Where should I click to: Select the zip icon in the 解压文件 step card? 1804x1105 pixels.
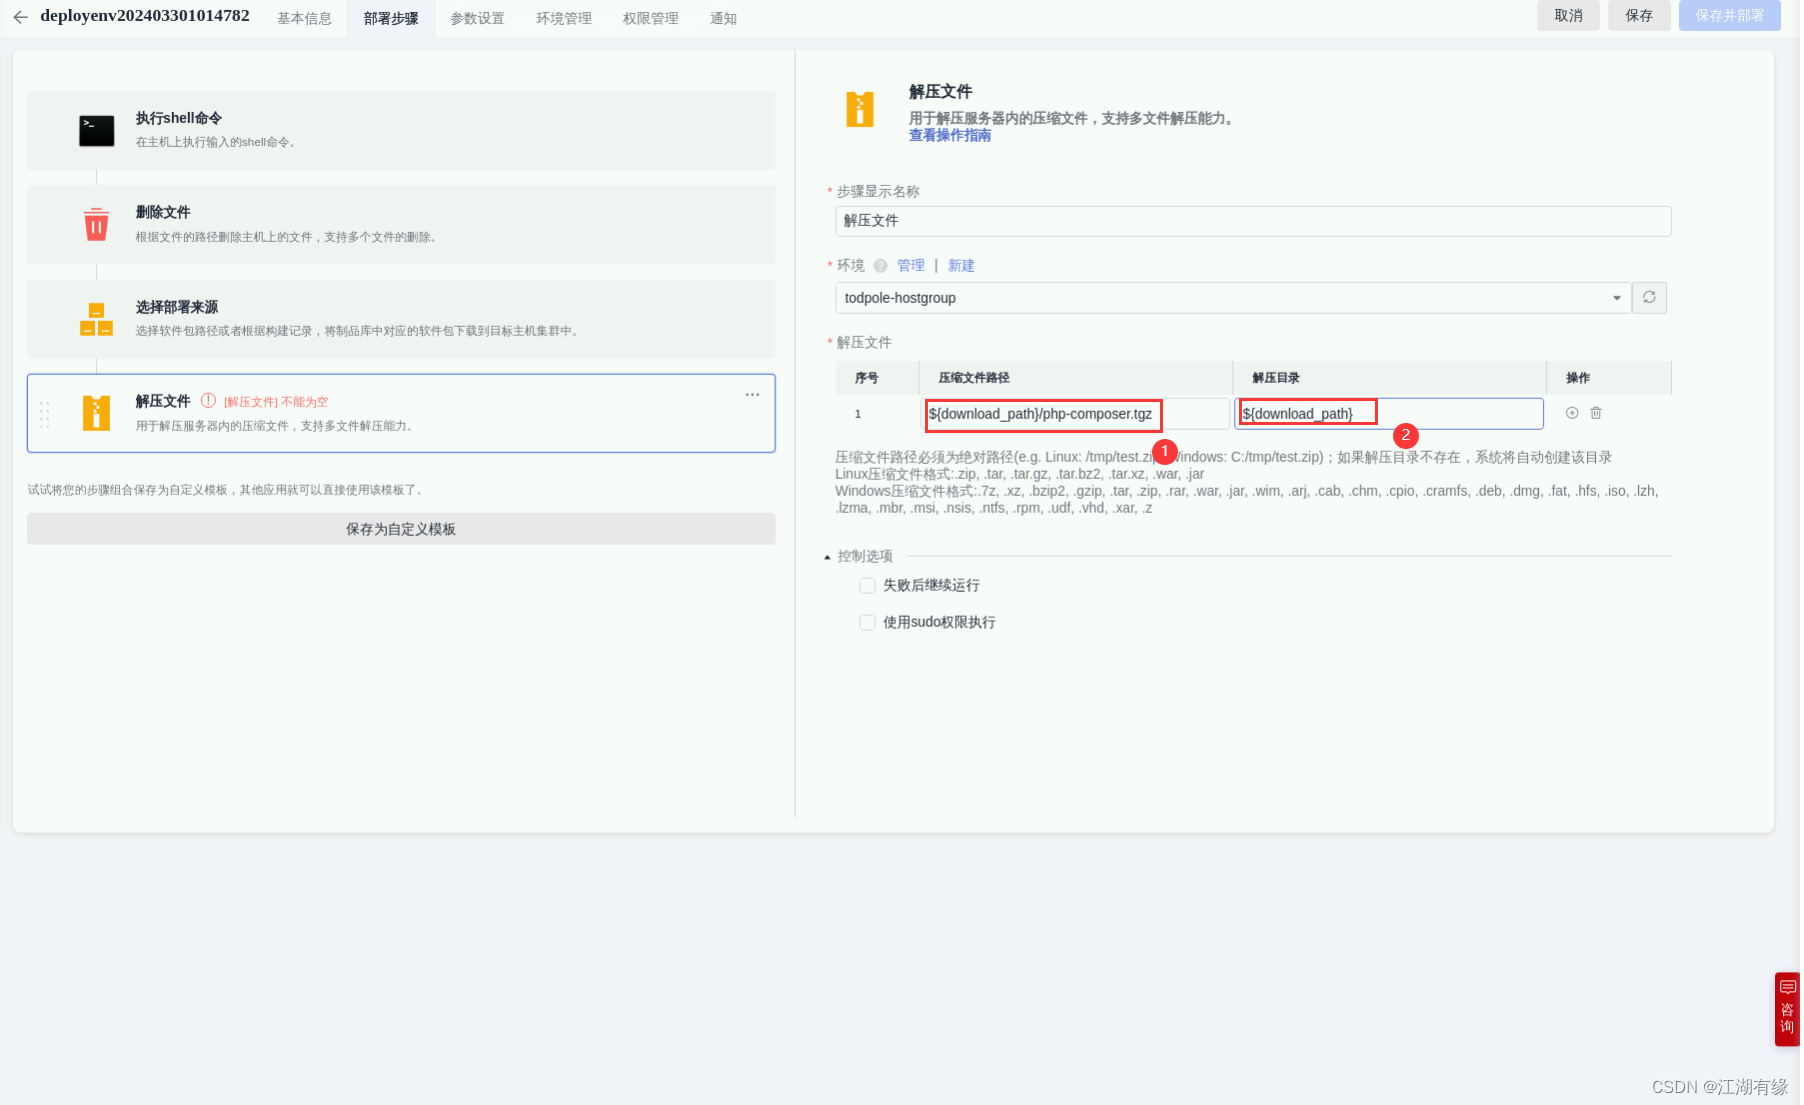tap(96, 413)
